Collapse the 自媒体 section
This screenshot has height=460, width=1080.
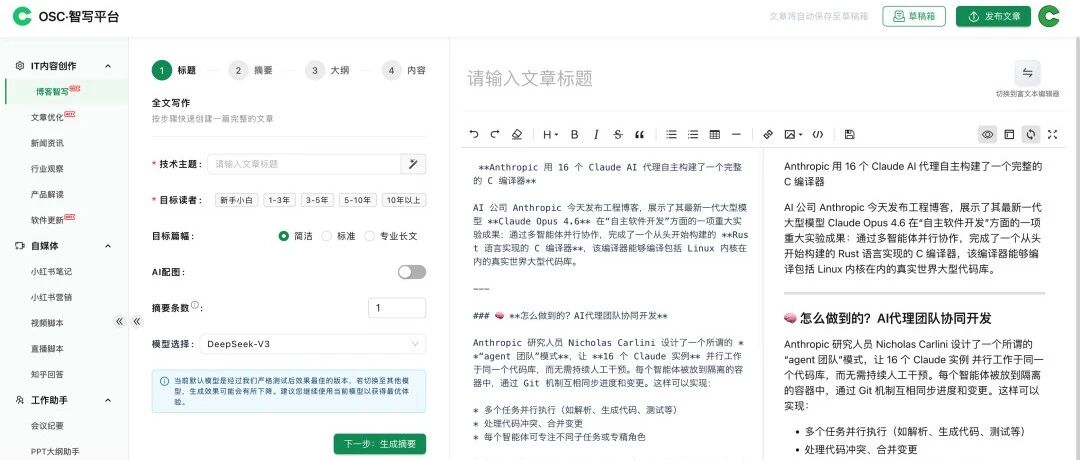click(x=107, y=246)
